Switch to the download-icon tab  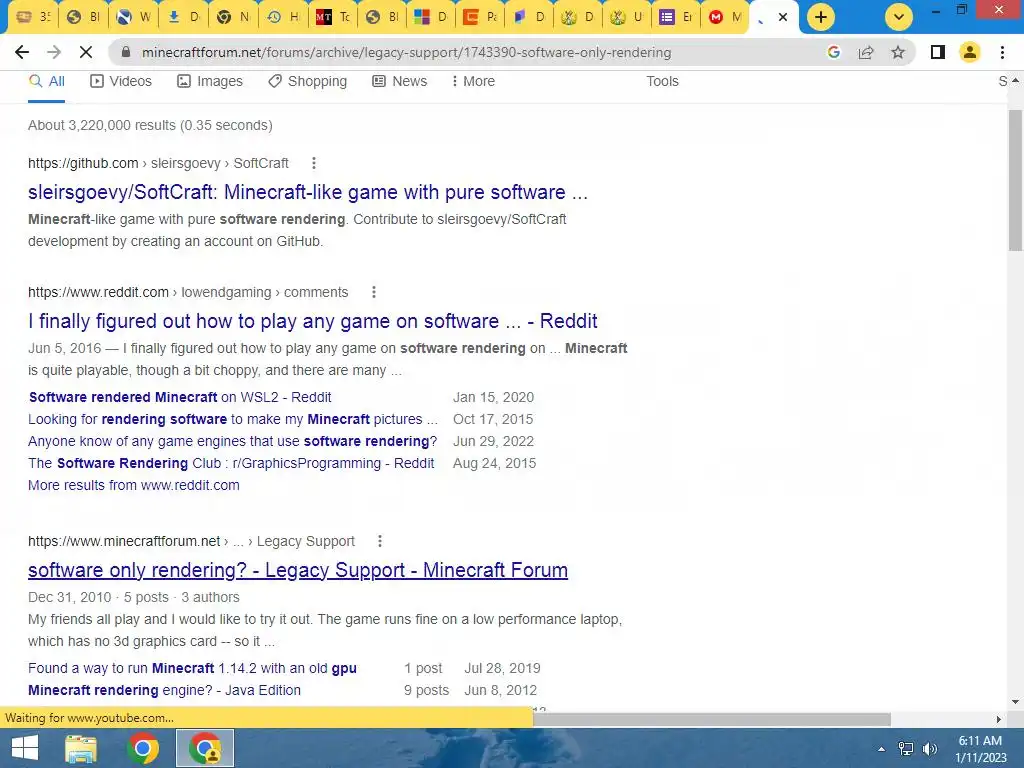[x=183, y=17]
